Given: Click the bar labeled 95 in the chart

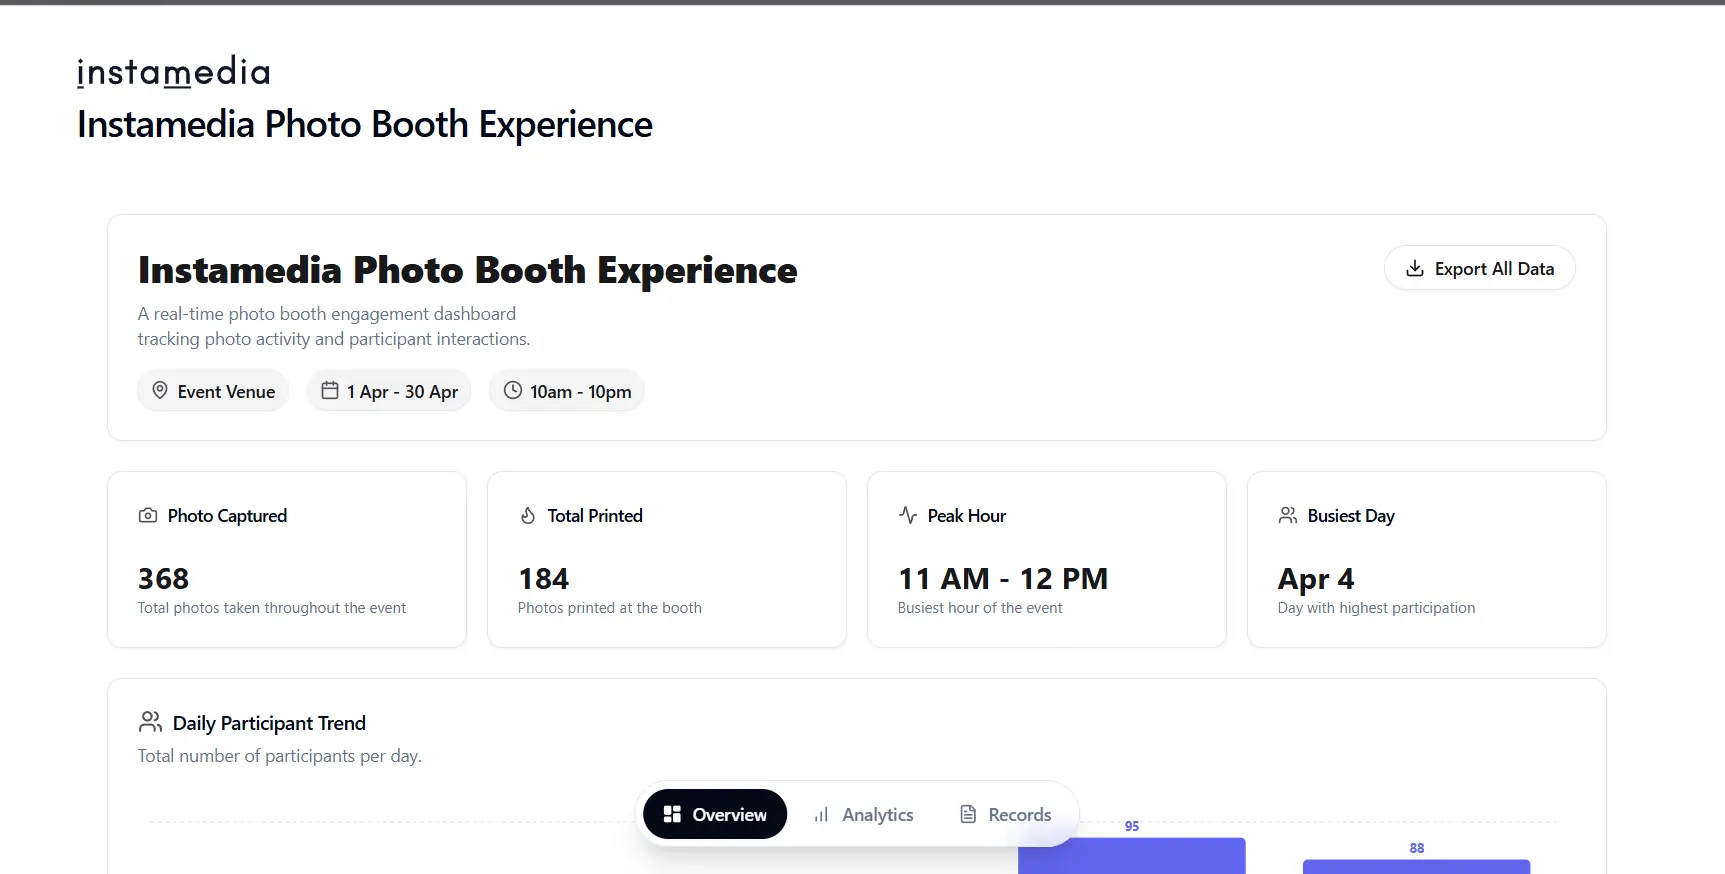Looking at the screenshot, I should coord(1132,855).
